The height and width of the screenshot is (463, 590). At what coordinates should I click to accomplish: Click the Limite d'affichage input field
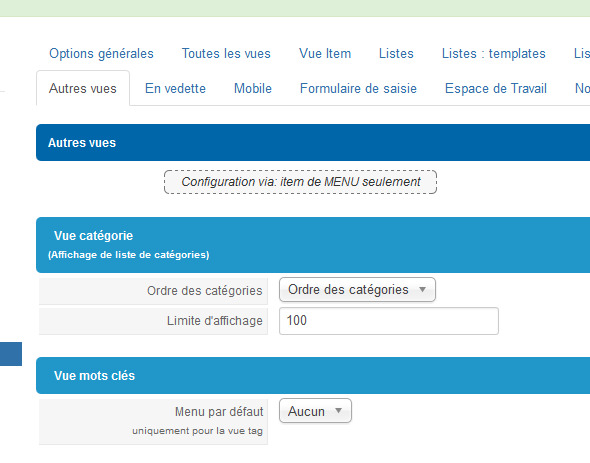[x=389, y=321]
